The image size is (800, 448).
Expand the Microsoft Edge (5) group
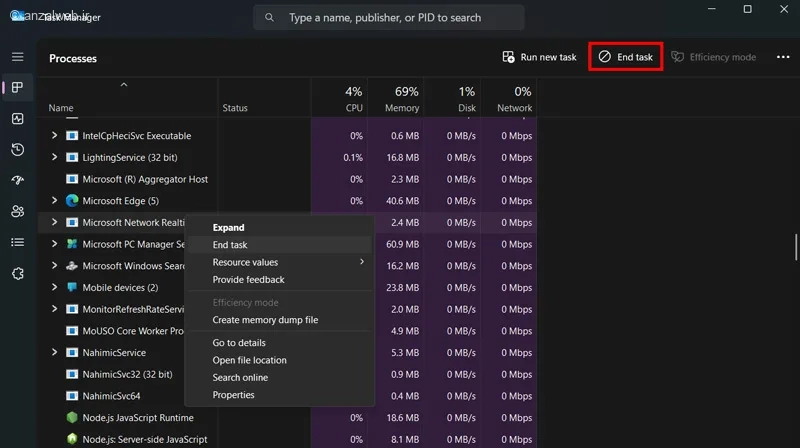[x=54, y=201]
